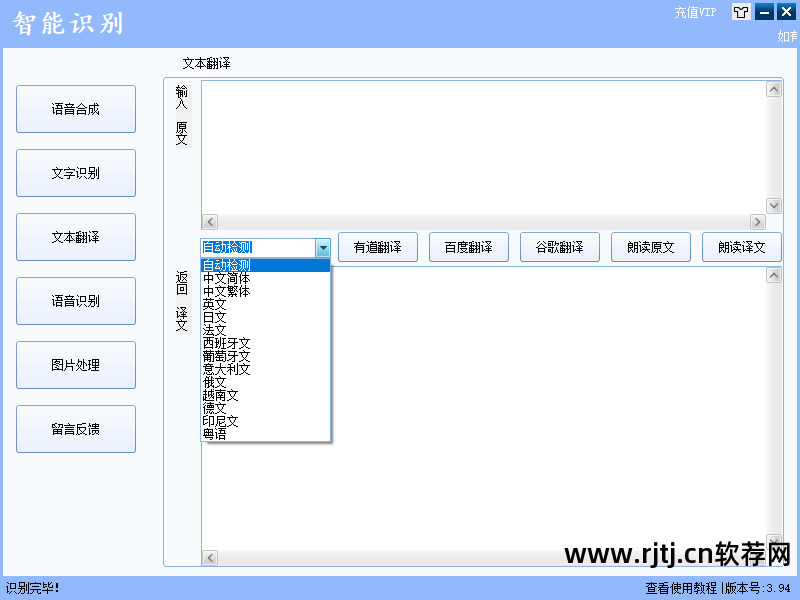Viewport: 800px width, 600px height.
Task: Choose 西班牙文 from the language list
Action: tap(266, 343)
